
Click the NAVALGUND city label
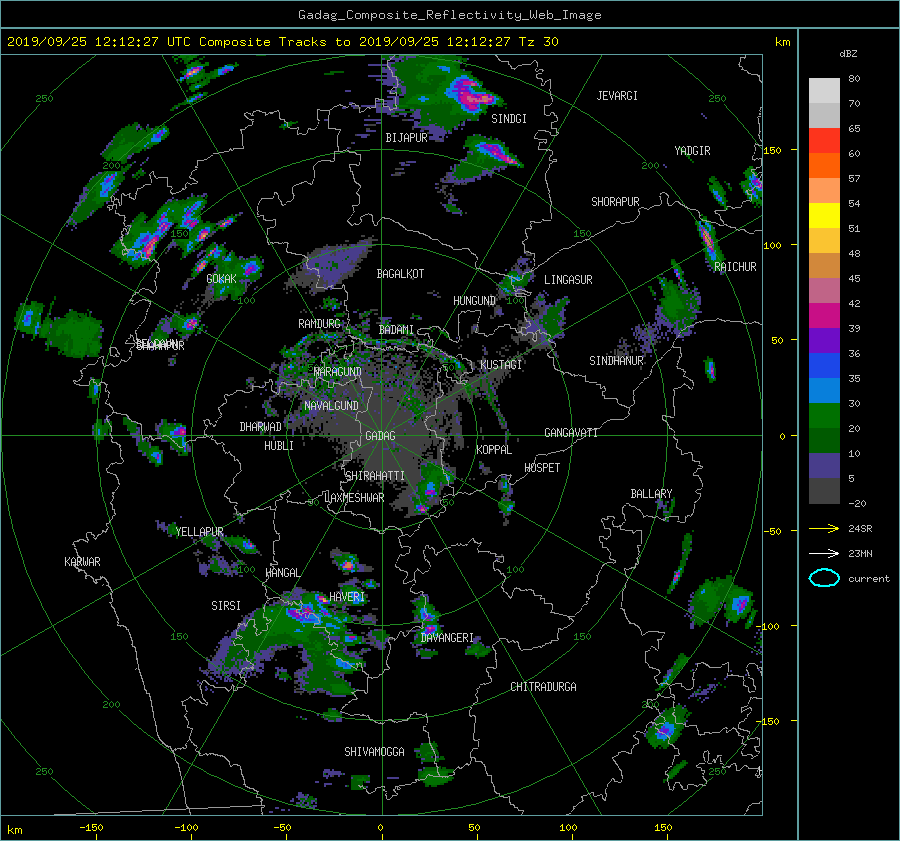pyautogui.click(x=331, y=406)
